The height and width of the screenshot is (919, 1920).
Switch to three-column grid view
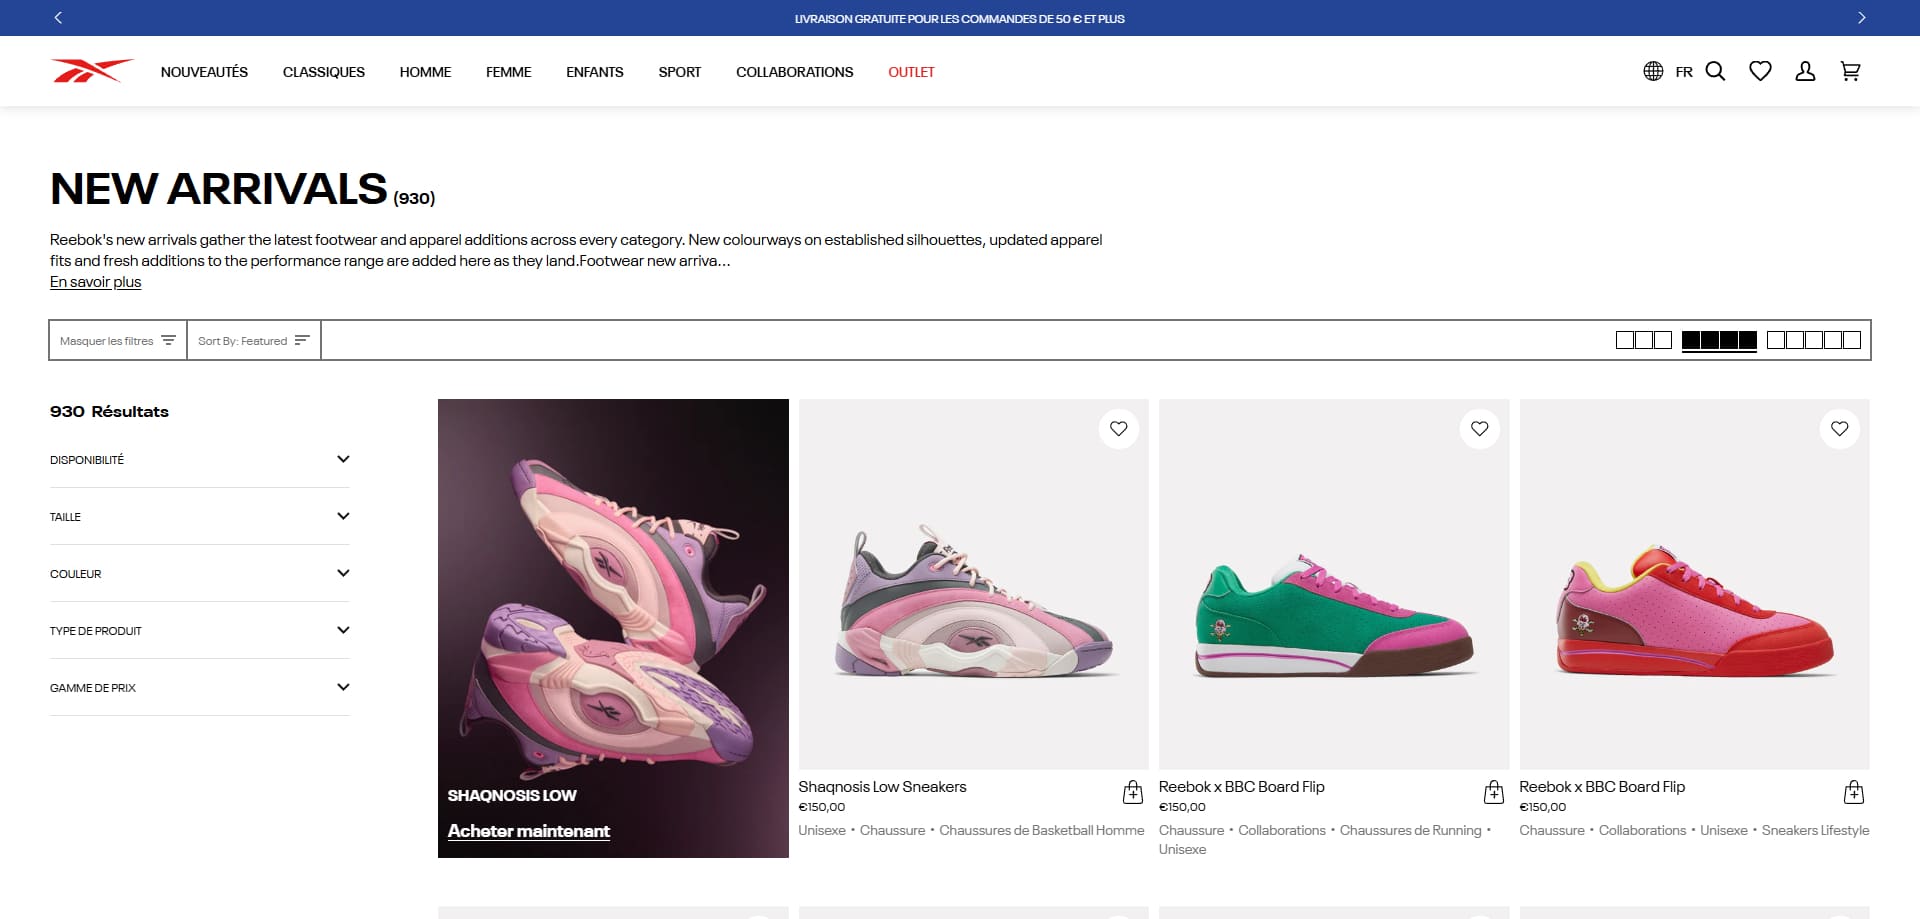tap(1644, 340)
